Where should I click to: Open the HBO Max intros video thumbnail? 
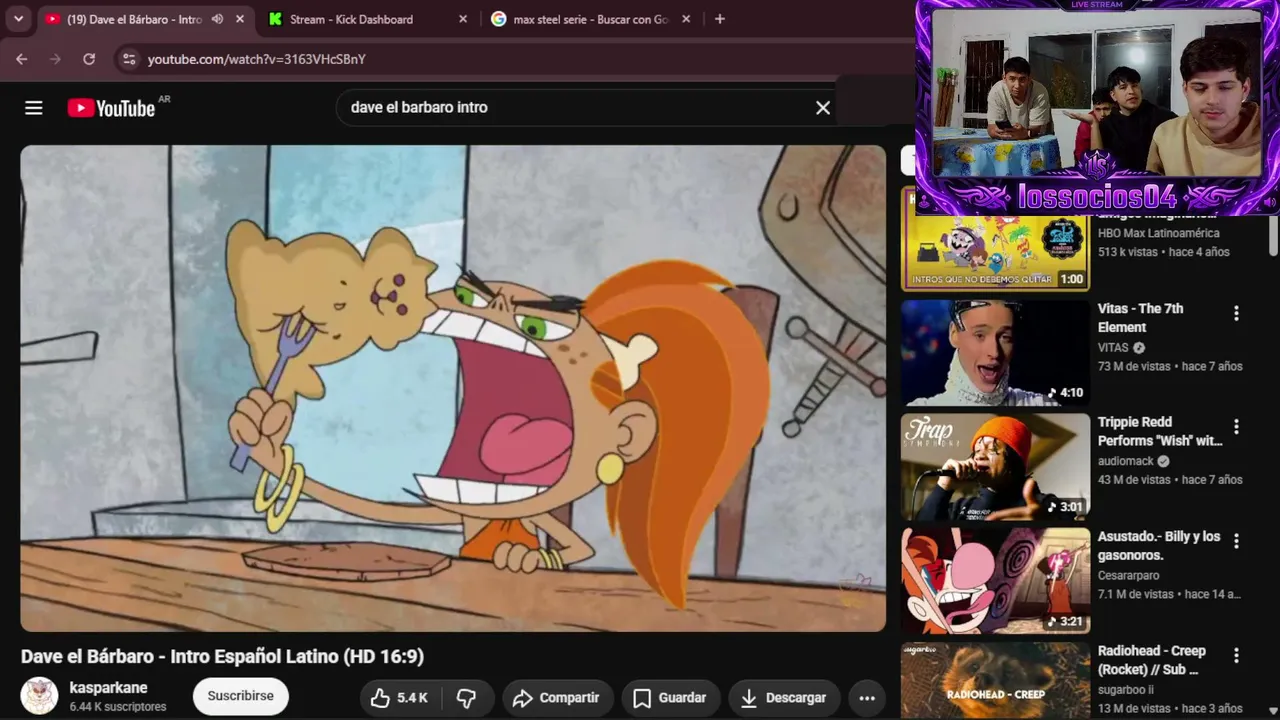(x=995, y=239)
